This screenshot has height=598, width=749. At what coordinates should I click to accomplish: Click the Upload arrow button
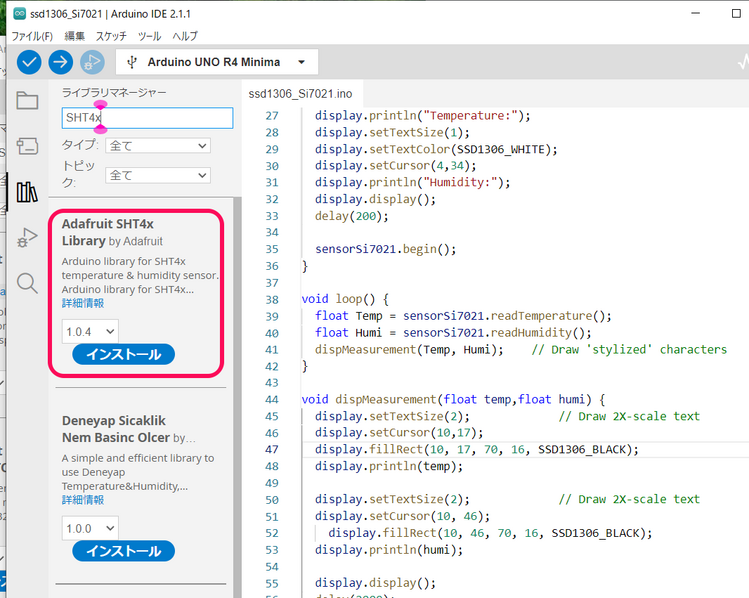(x=61, y=62)
